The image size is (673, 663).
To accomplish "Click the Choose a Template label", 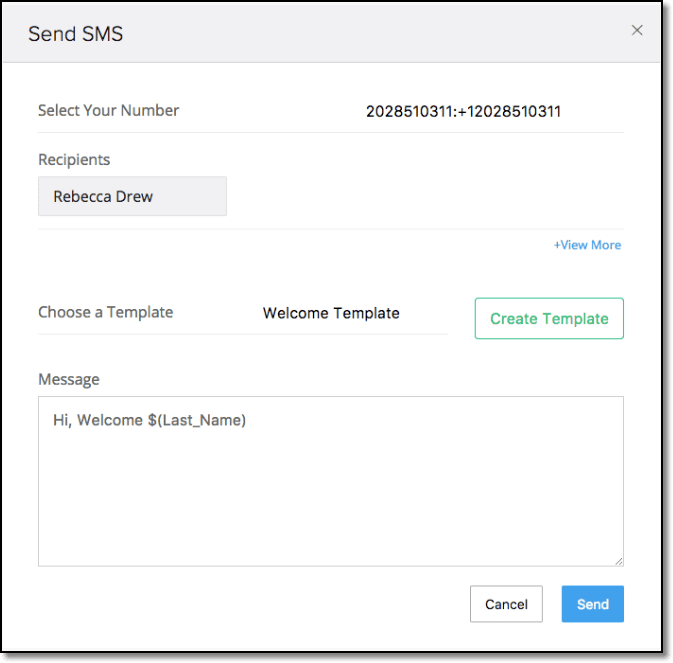I will [106, 312].
